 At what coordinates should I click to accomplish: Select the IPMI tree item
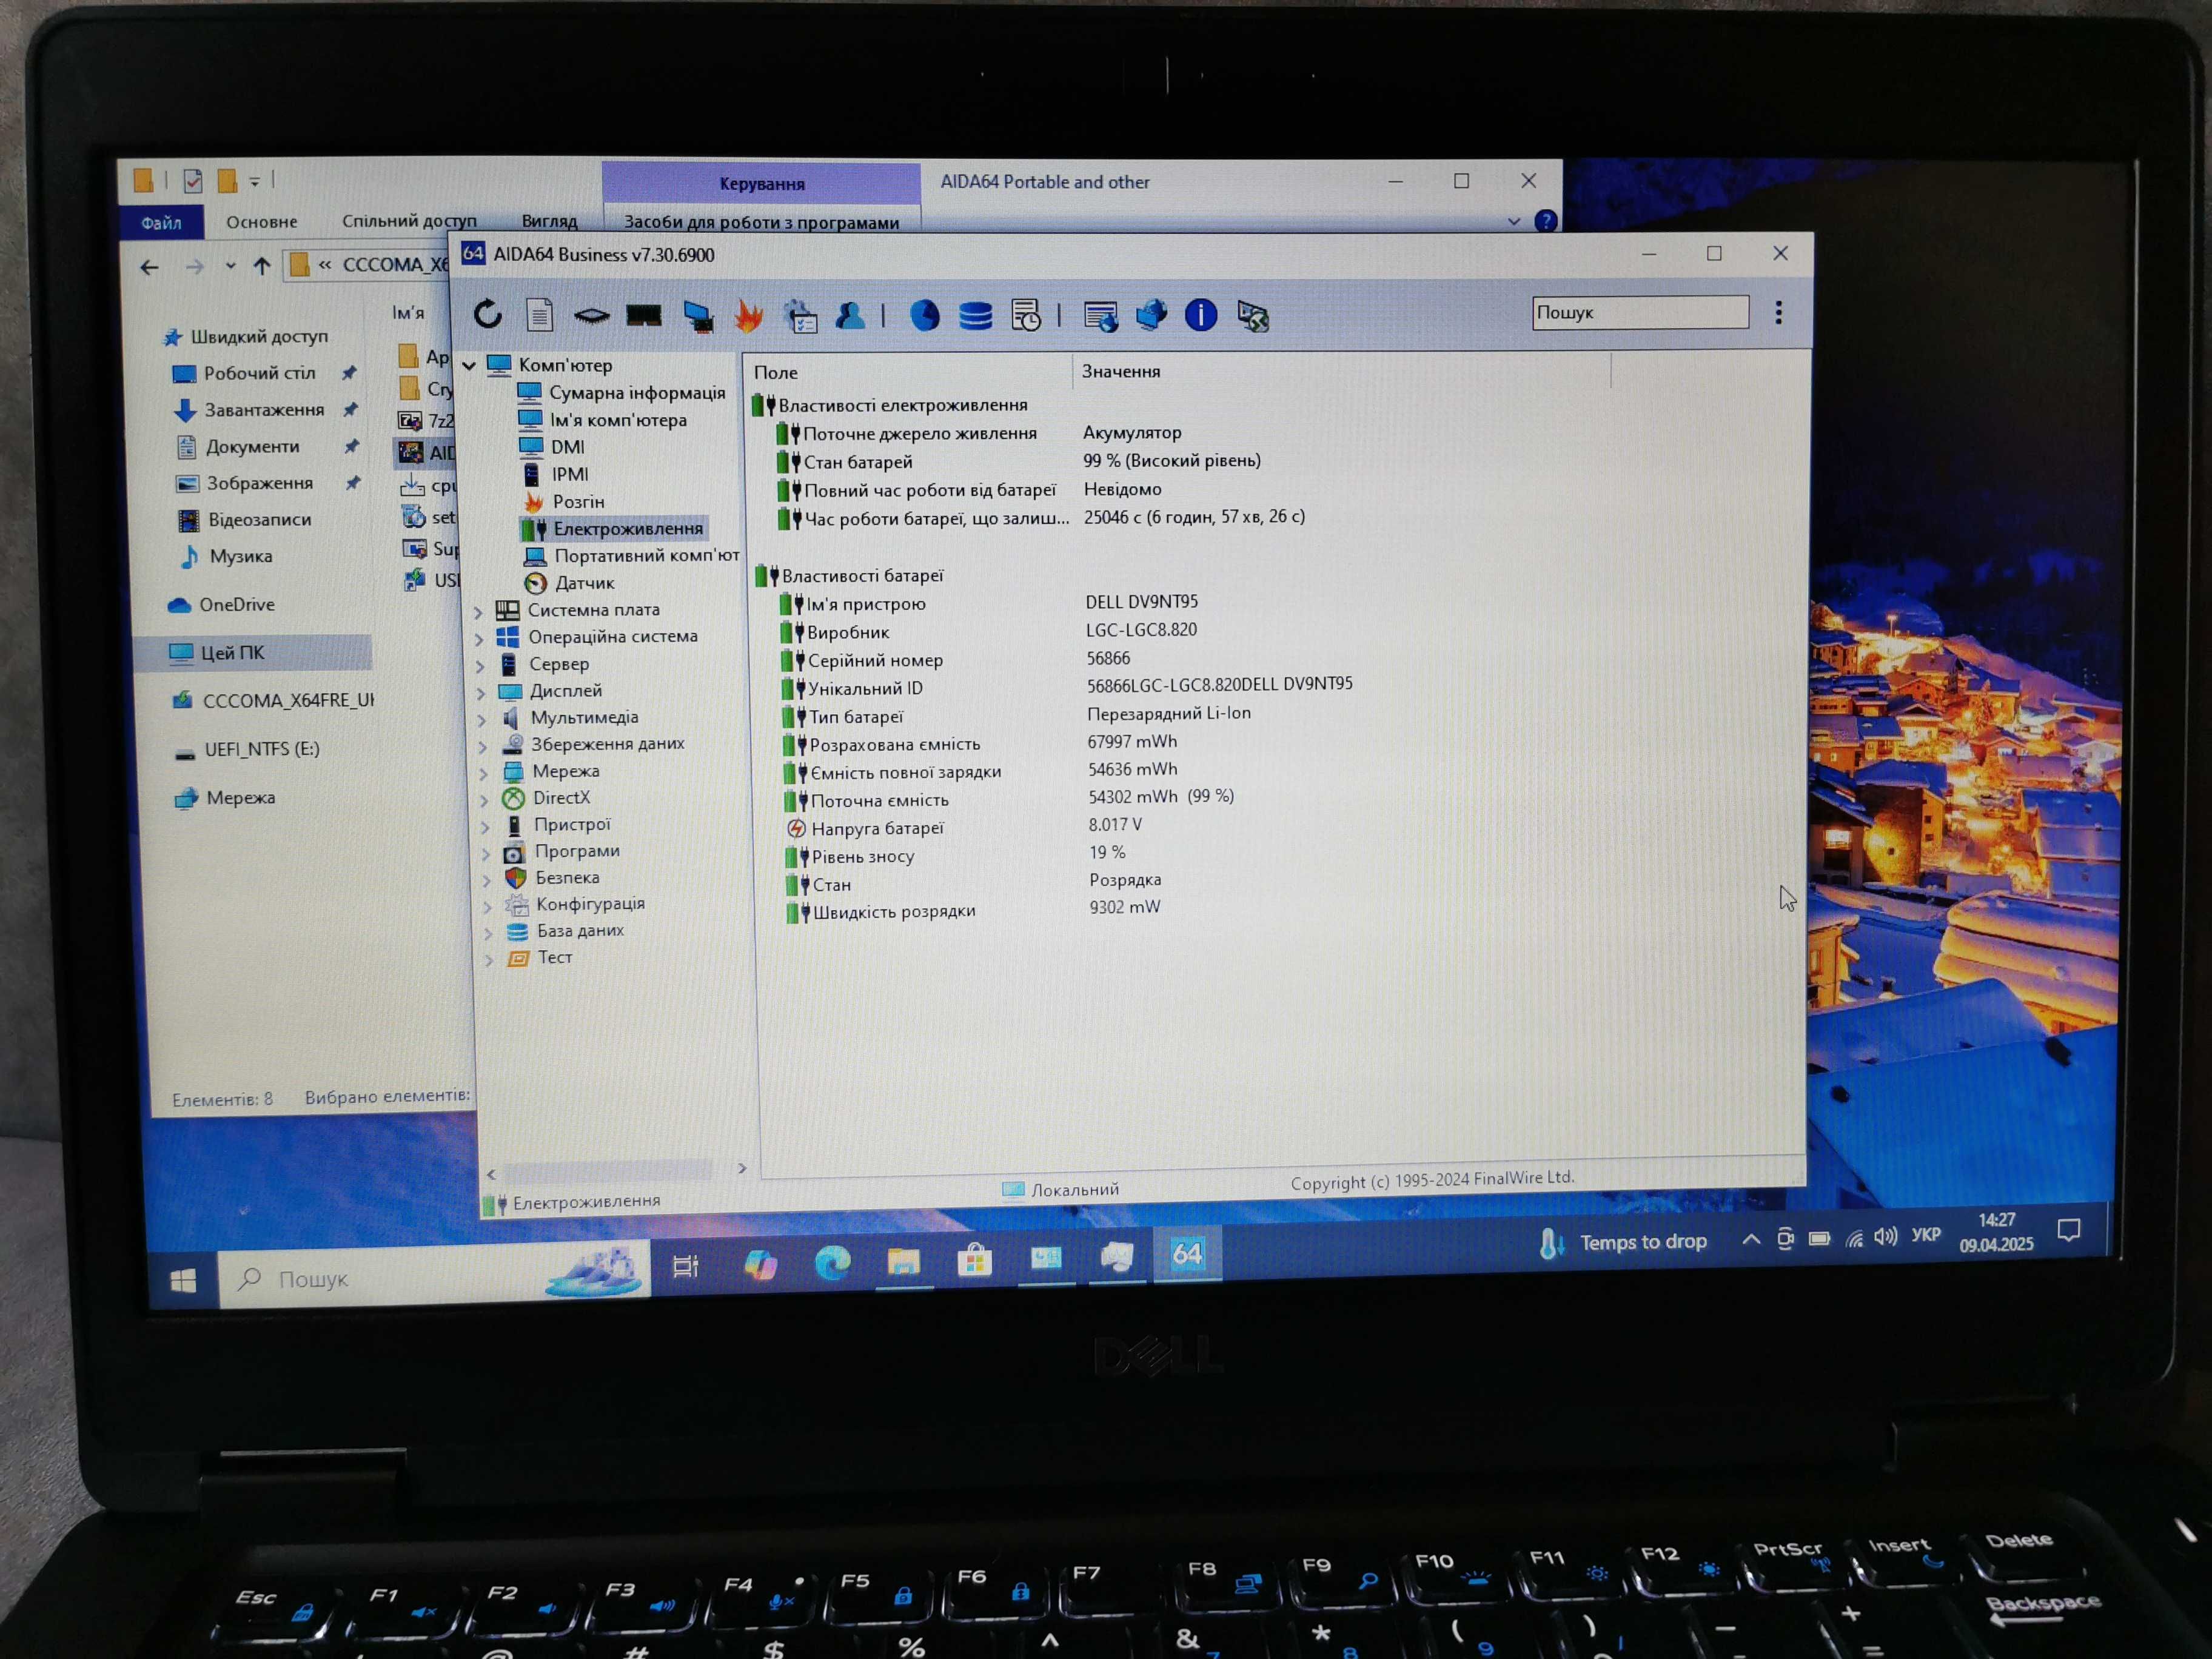pos(570,474)
